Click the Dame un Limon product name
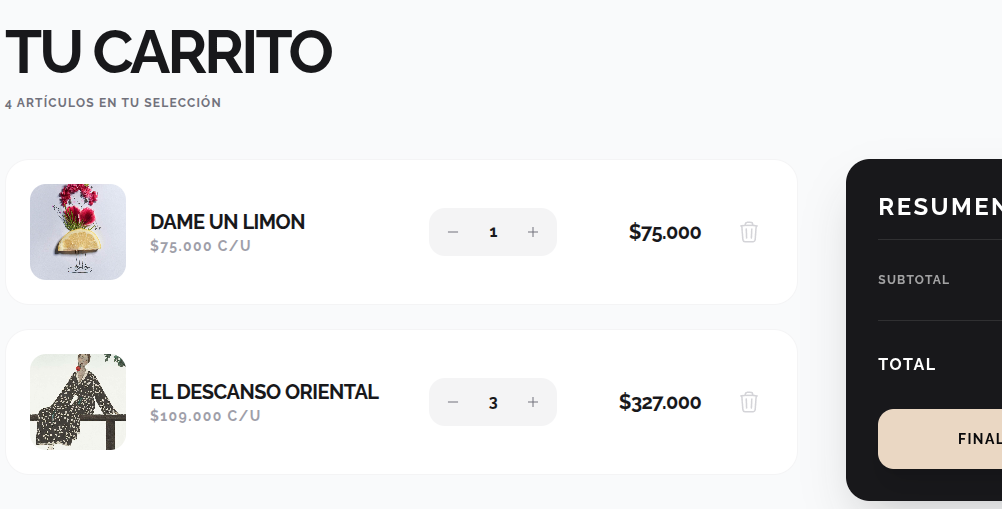The image size is (1002, 509). pos(227,222)
